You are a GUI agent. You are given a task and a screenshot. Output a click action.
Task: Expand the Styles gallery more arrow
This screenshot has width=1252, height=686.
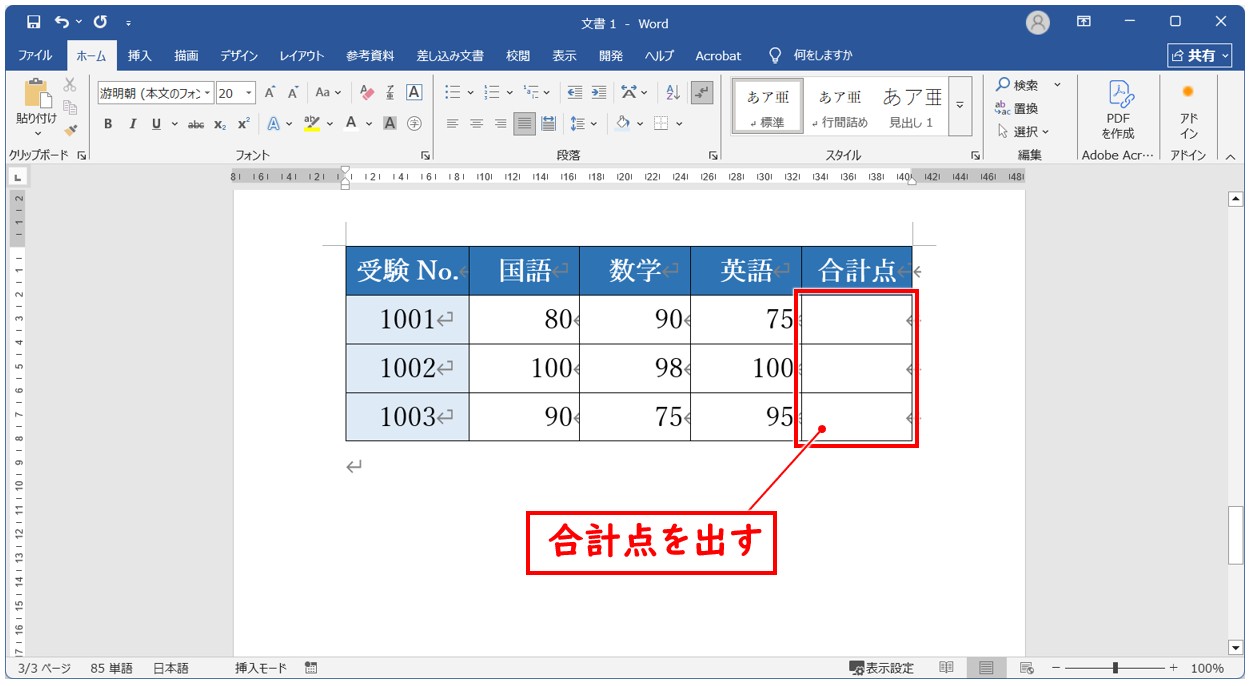tap(961, 106)
